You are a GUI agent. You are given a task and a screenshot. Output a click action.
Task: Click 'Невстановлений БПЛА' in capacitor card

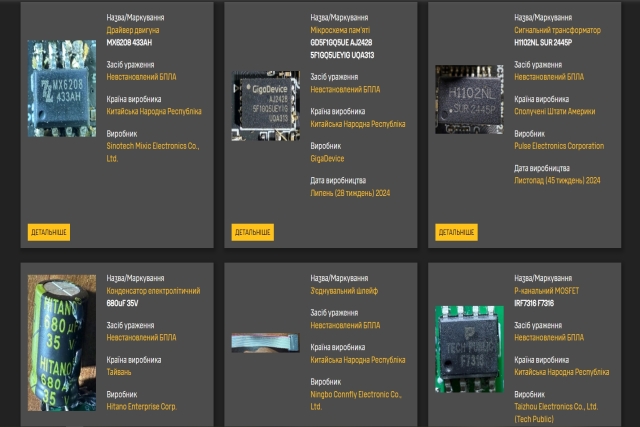[141, 338]
